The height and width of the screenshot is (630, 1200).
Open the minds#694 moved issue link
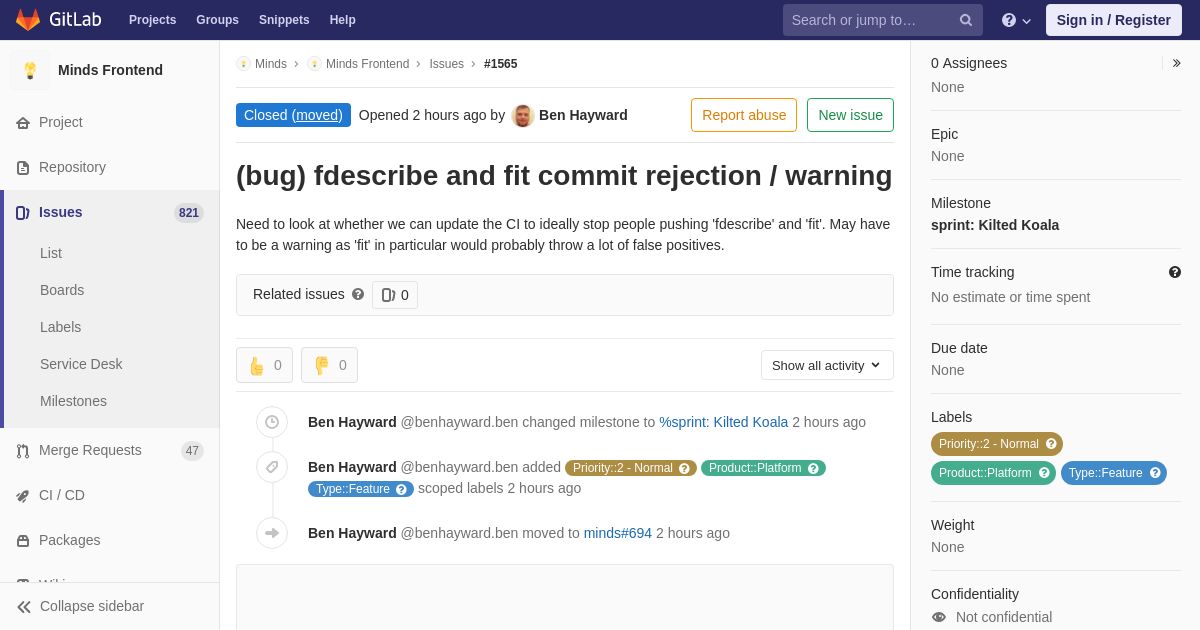pos(617,533)
